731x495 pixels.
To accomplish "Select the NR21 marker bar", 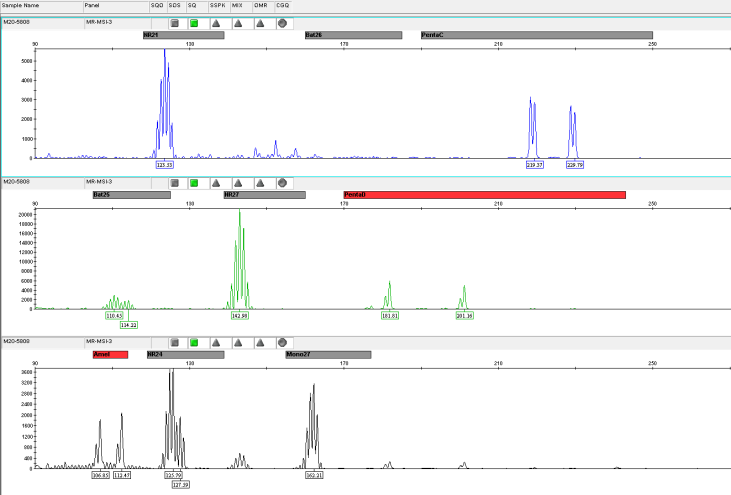I will click(x=183, y=35).
